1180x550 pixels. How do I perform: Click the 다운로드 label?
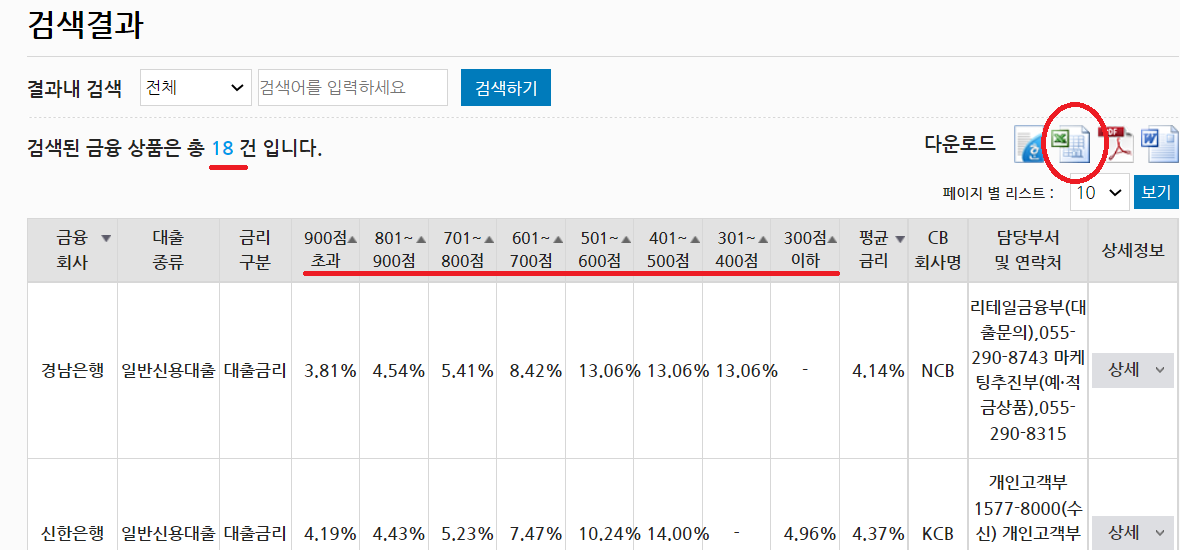click(x=960, y=143)
